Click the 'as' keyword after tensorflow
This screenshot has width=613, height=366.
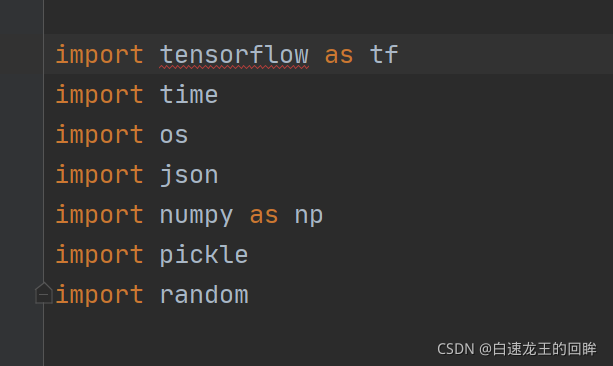[339, 56]
